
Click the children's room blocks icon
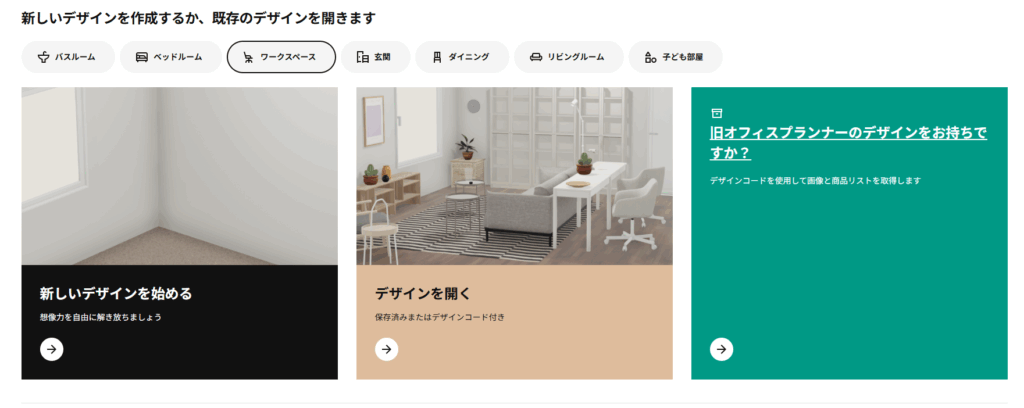pos(650,57)
